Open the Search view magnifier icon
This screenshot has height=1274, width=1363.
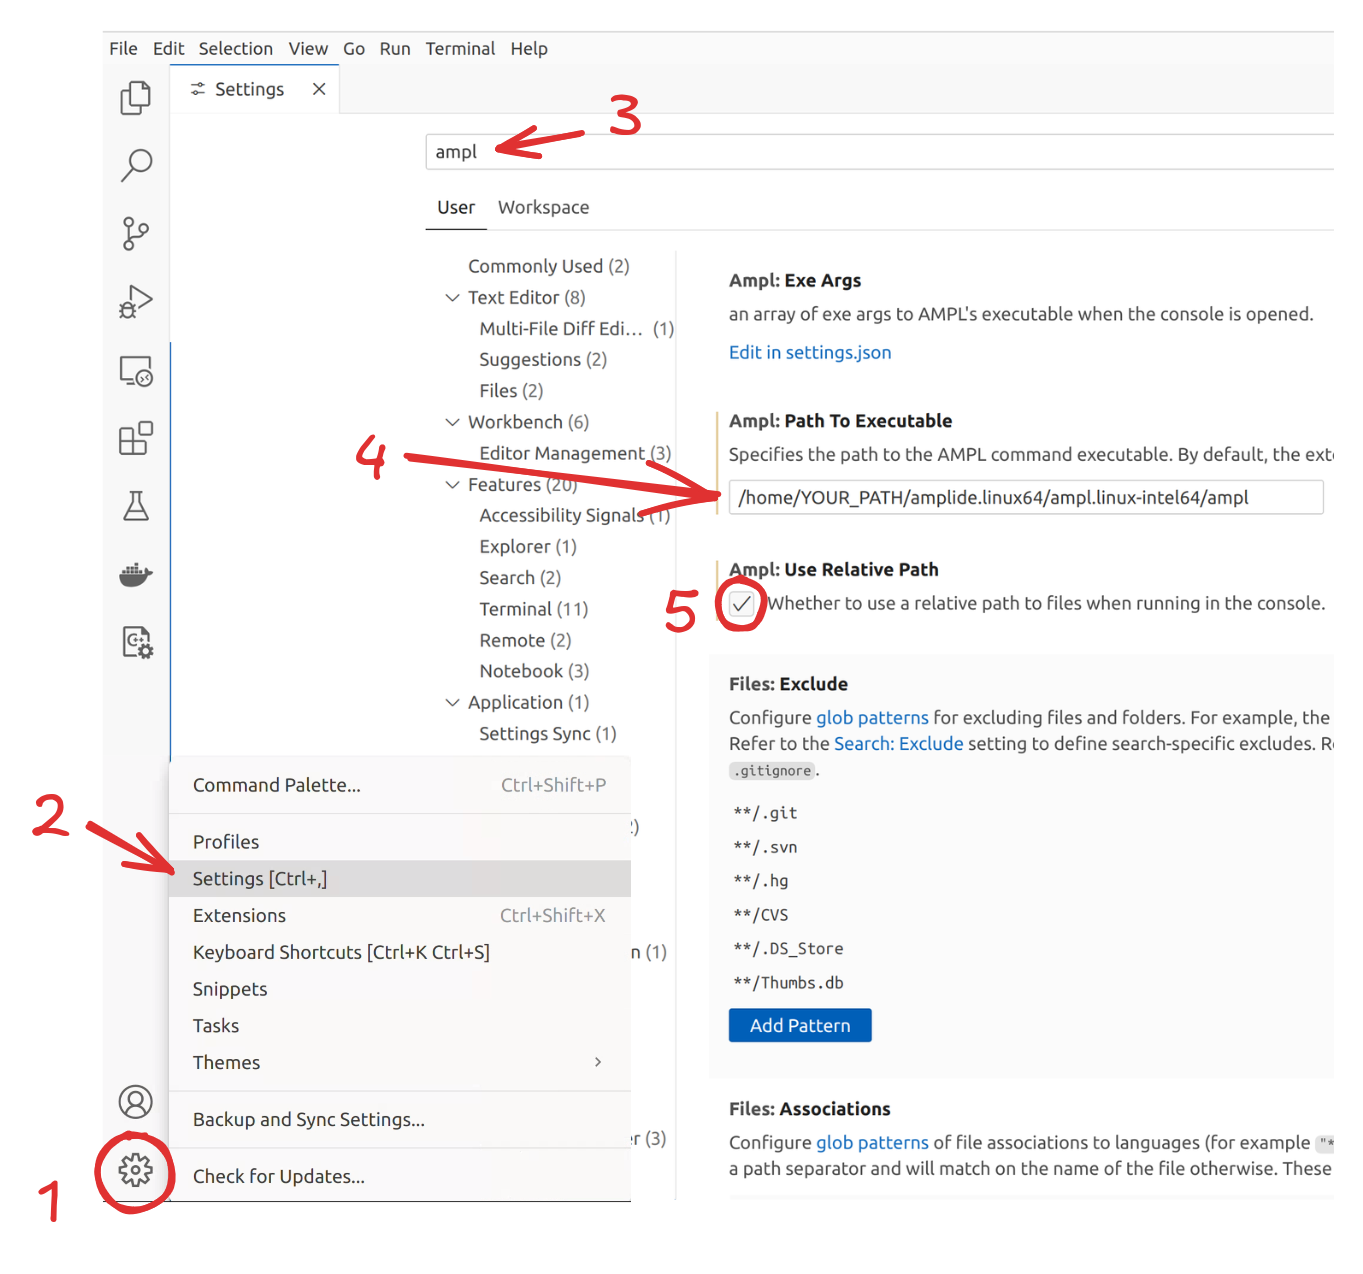[136, 165]
